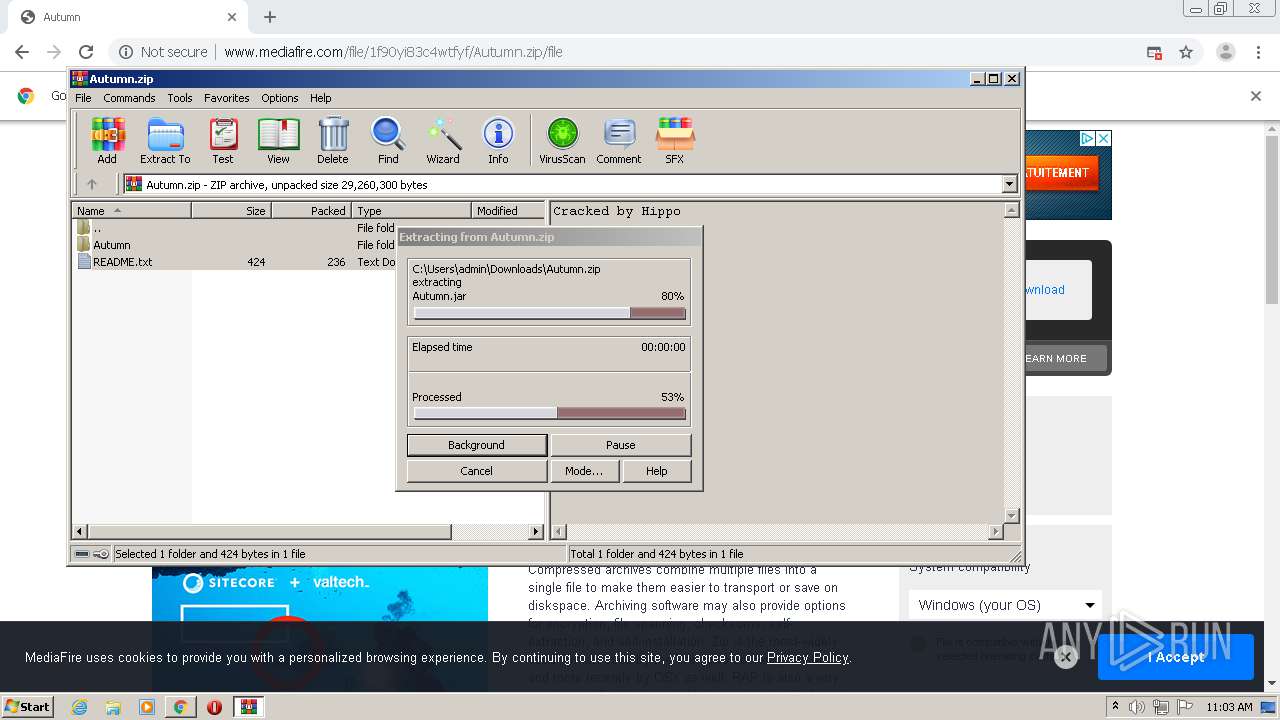Open the File menu in WinRAR

[83, 98]
